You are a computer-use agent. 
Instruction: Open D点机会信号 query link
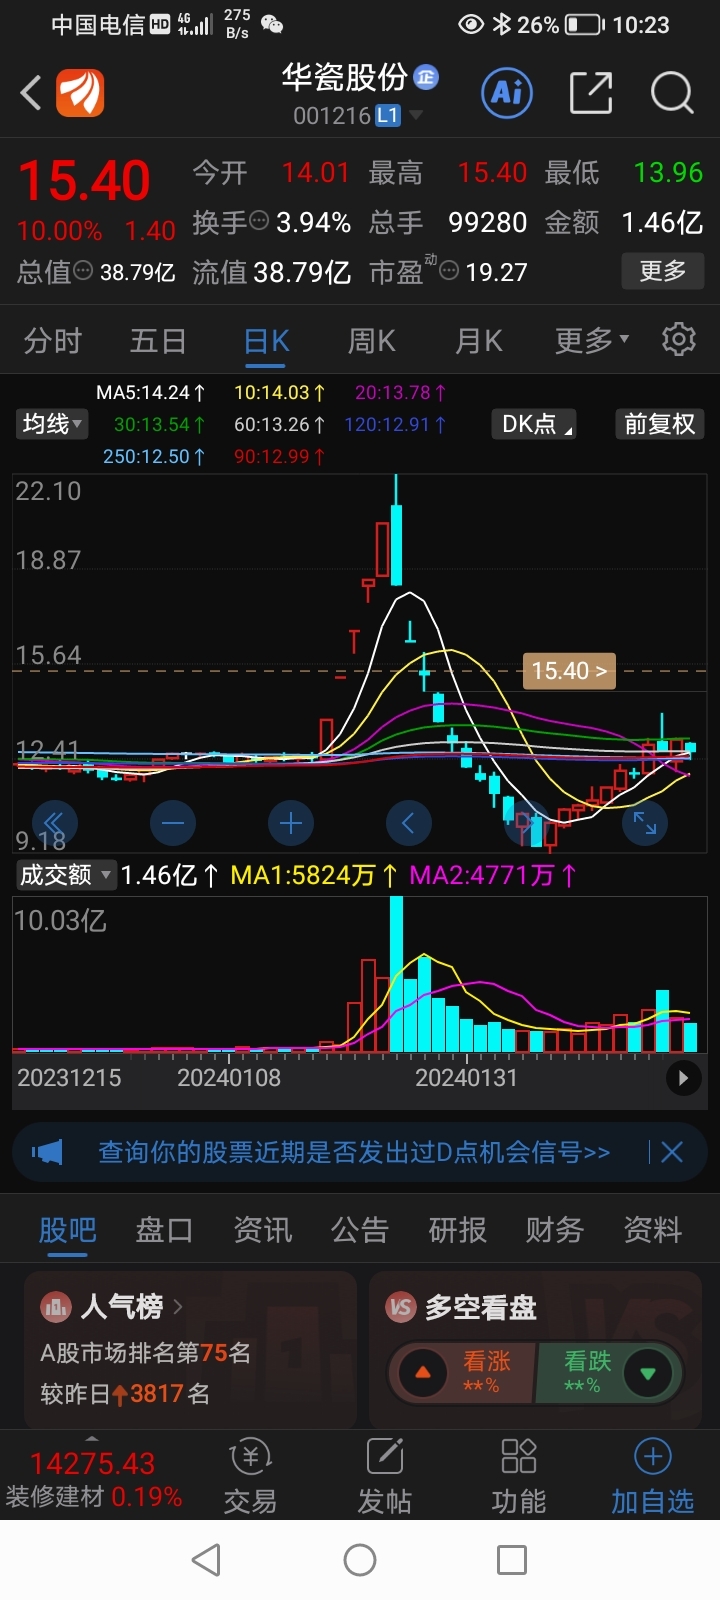(354, 1152)
